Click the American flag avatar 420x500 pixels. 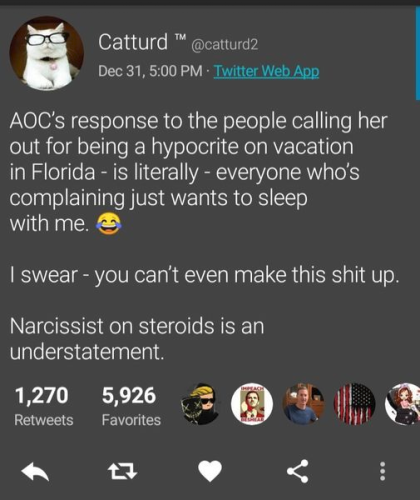[x=355, y=404]
